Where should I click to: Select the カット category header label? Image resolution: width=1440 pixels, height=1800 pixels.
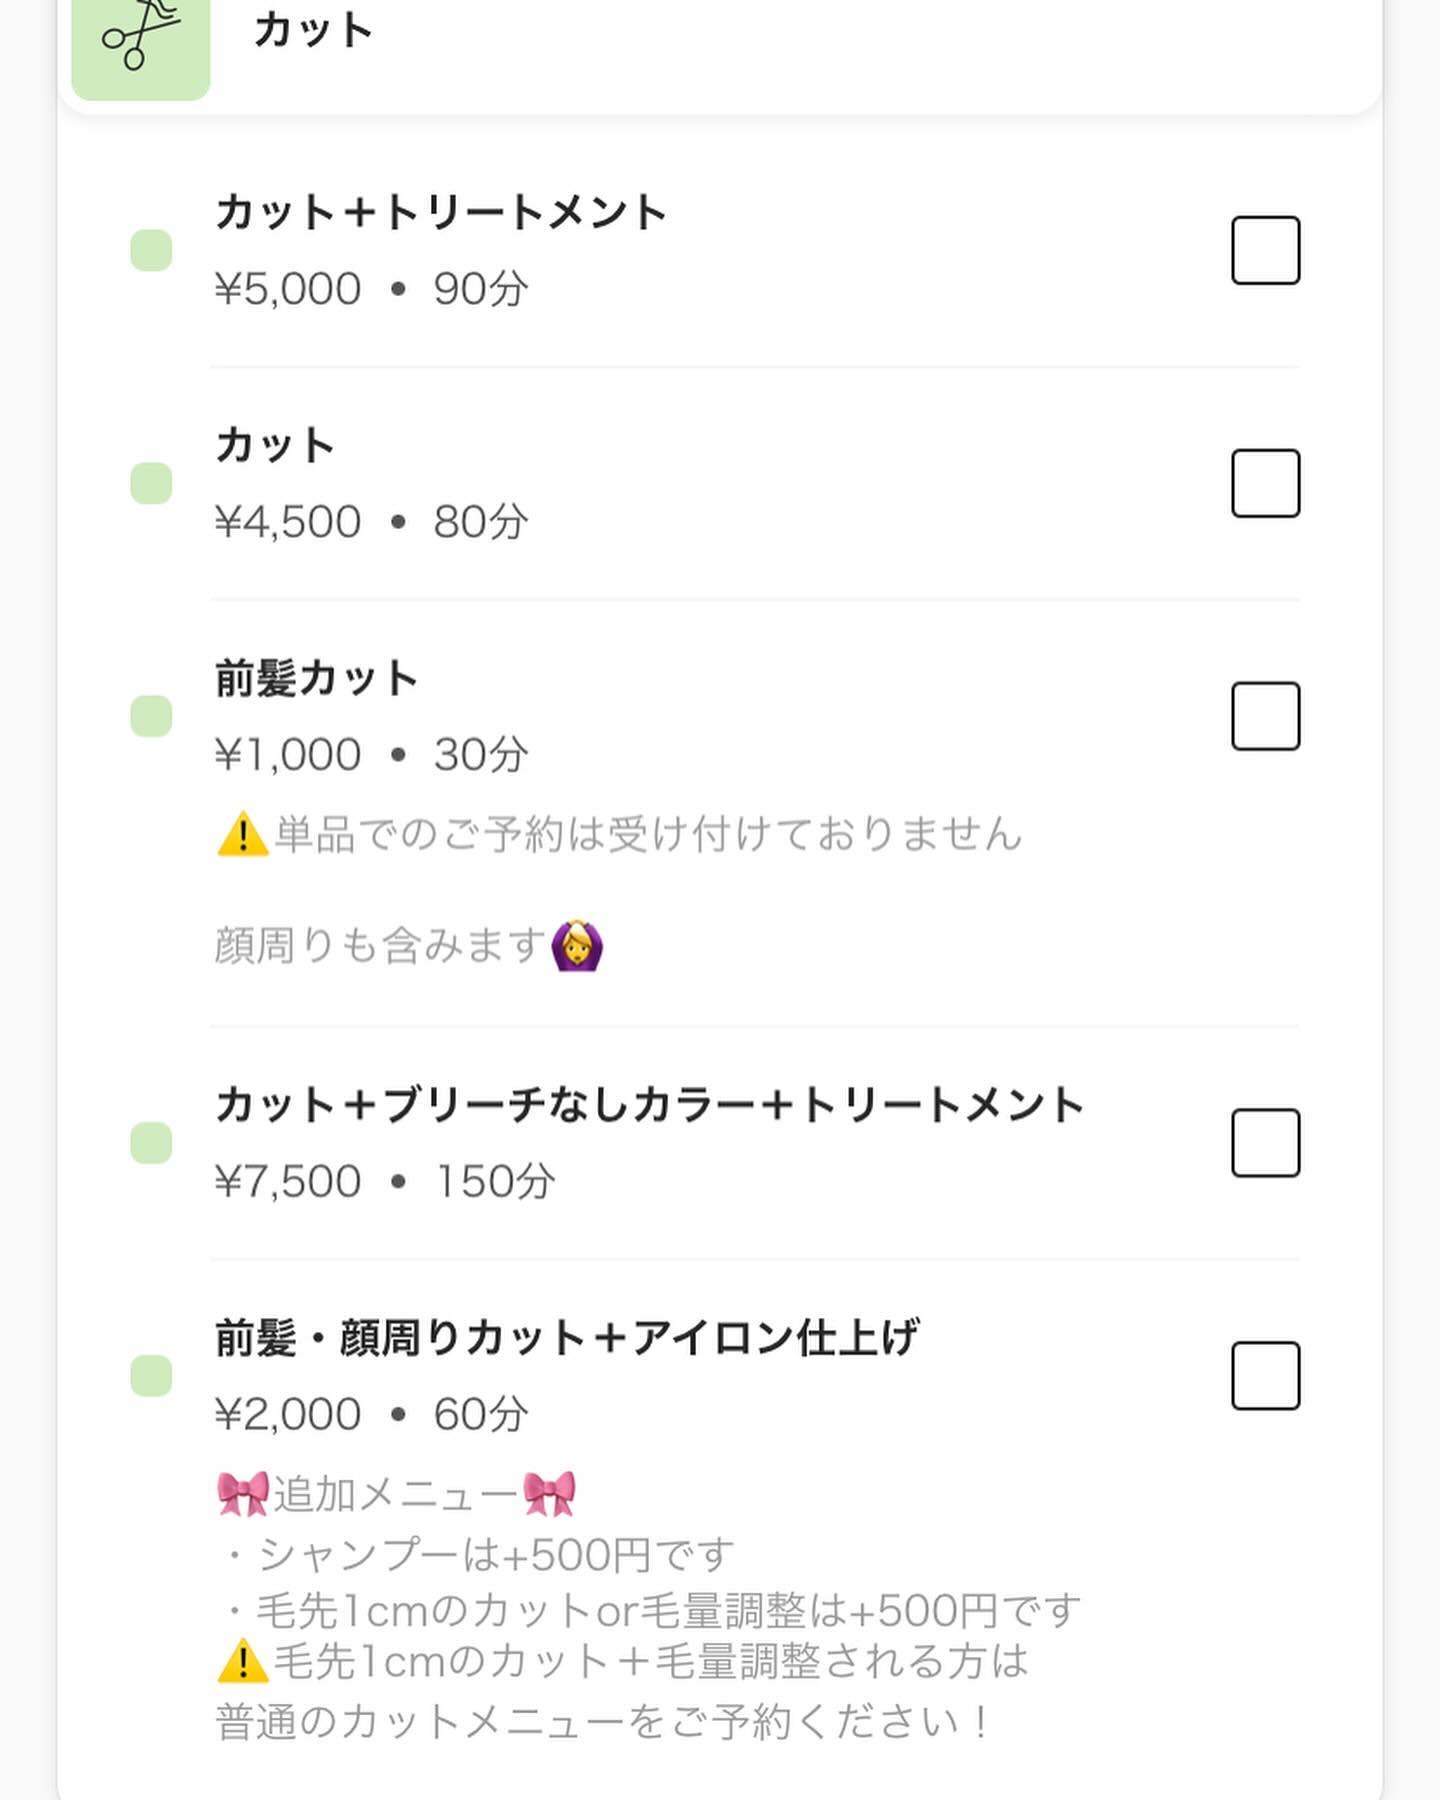313,30
